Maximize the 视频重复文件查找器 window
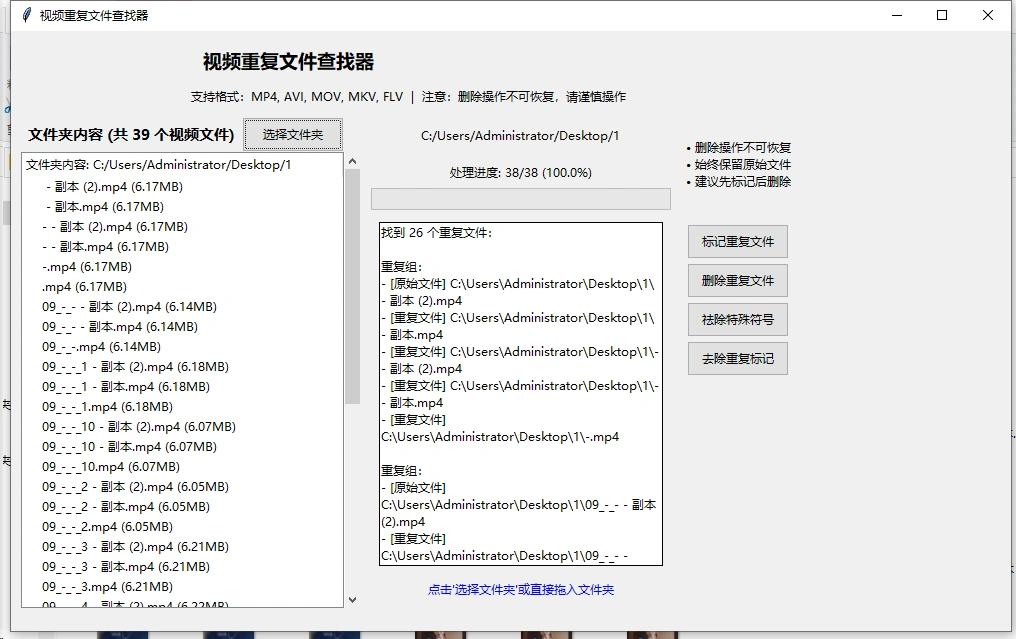 tap(942, 15)
